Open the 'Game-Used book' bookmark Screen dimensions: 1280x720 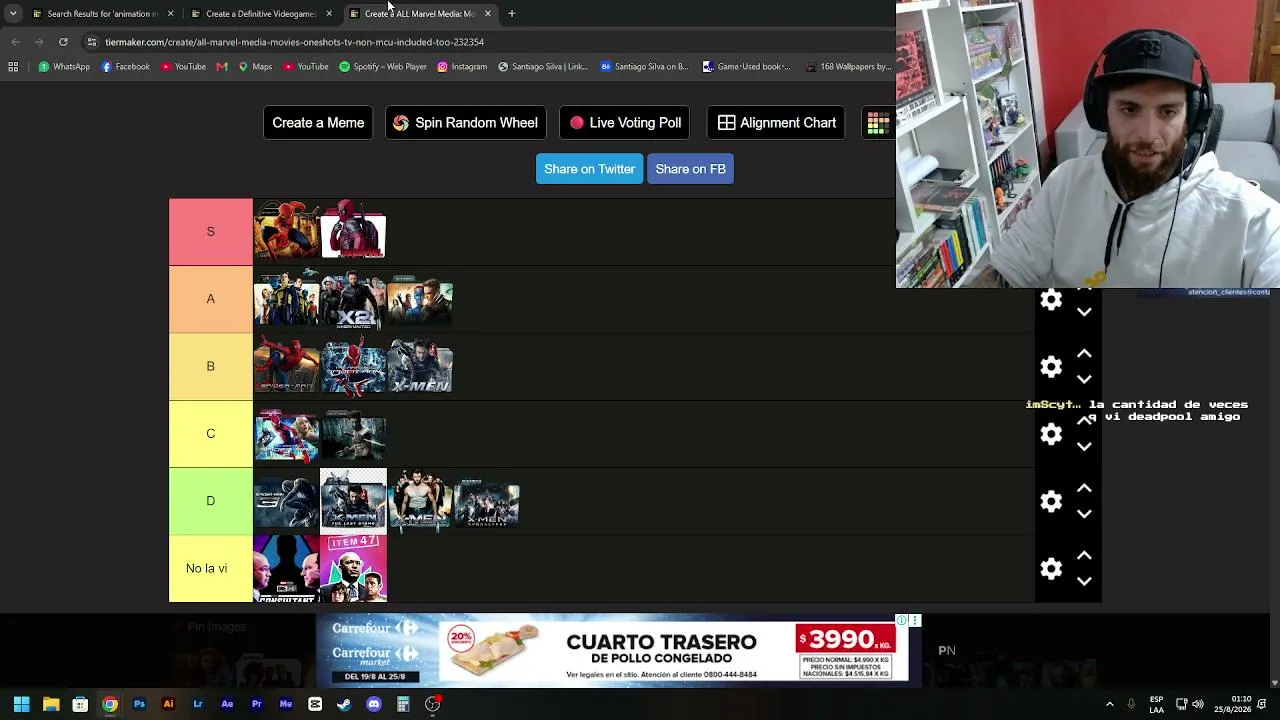pos(746,67)
